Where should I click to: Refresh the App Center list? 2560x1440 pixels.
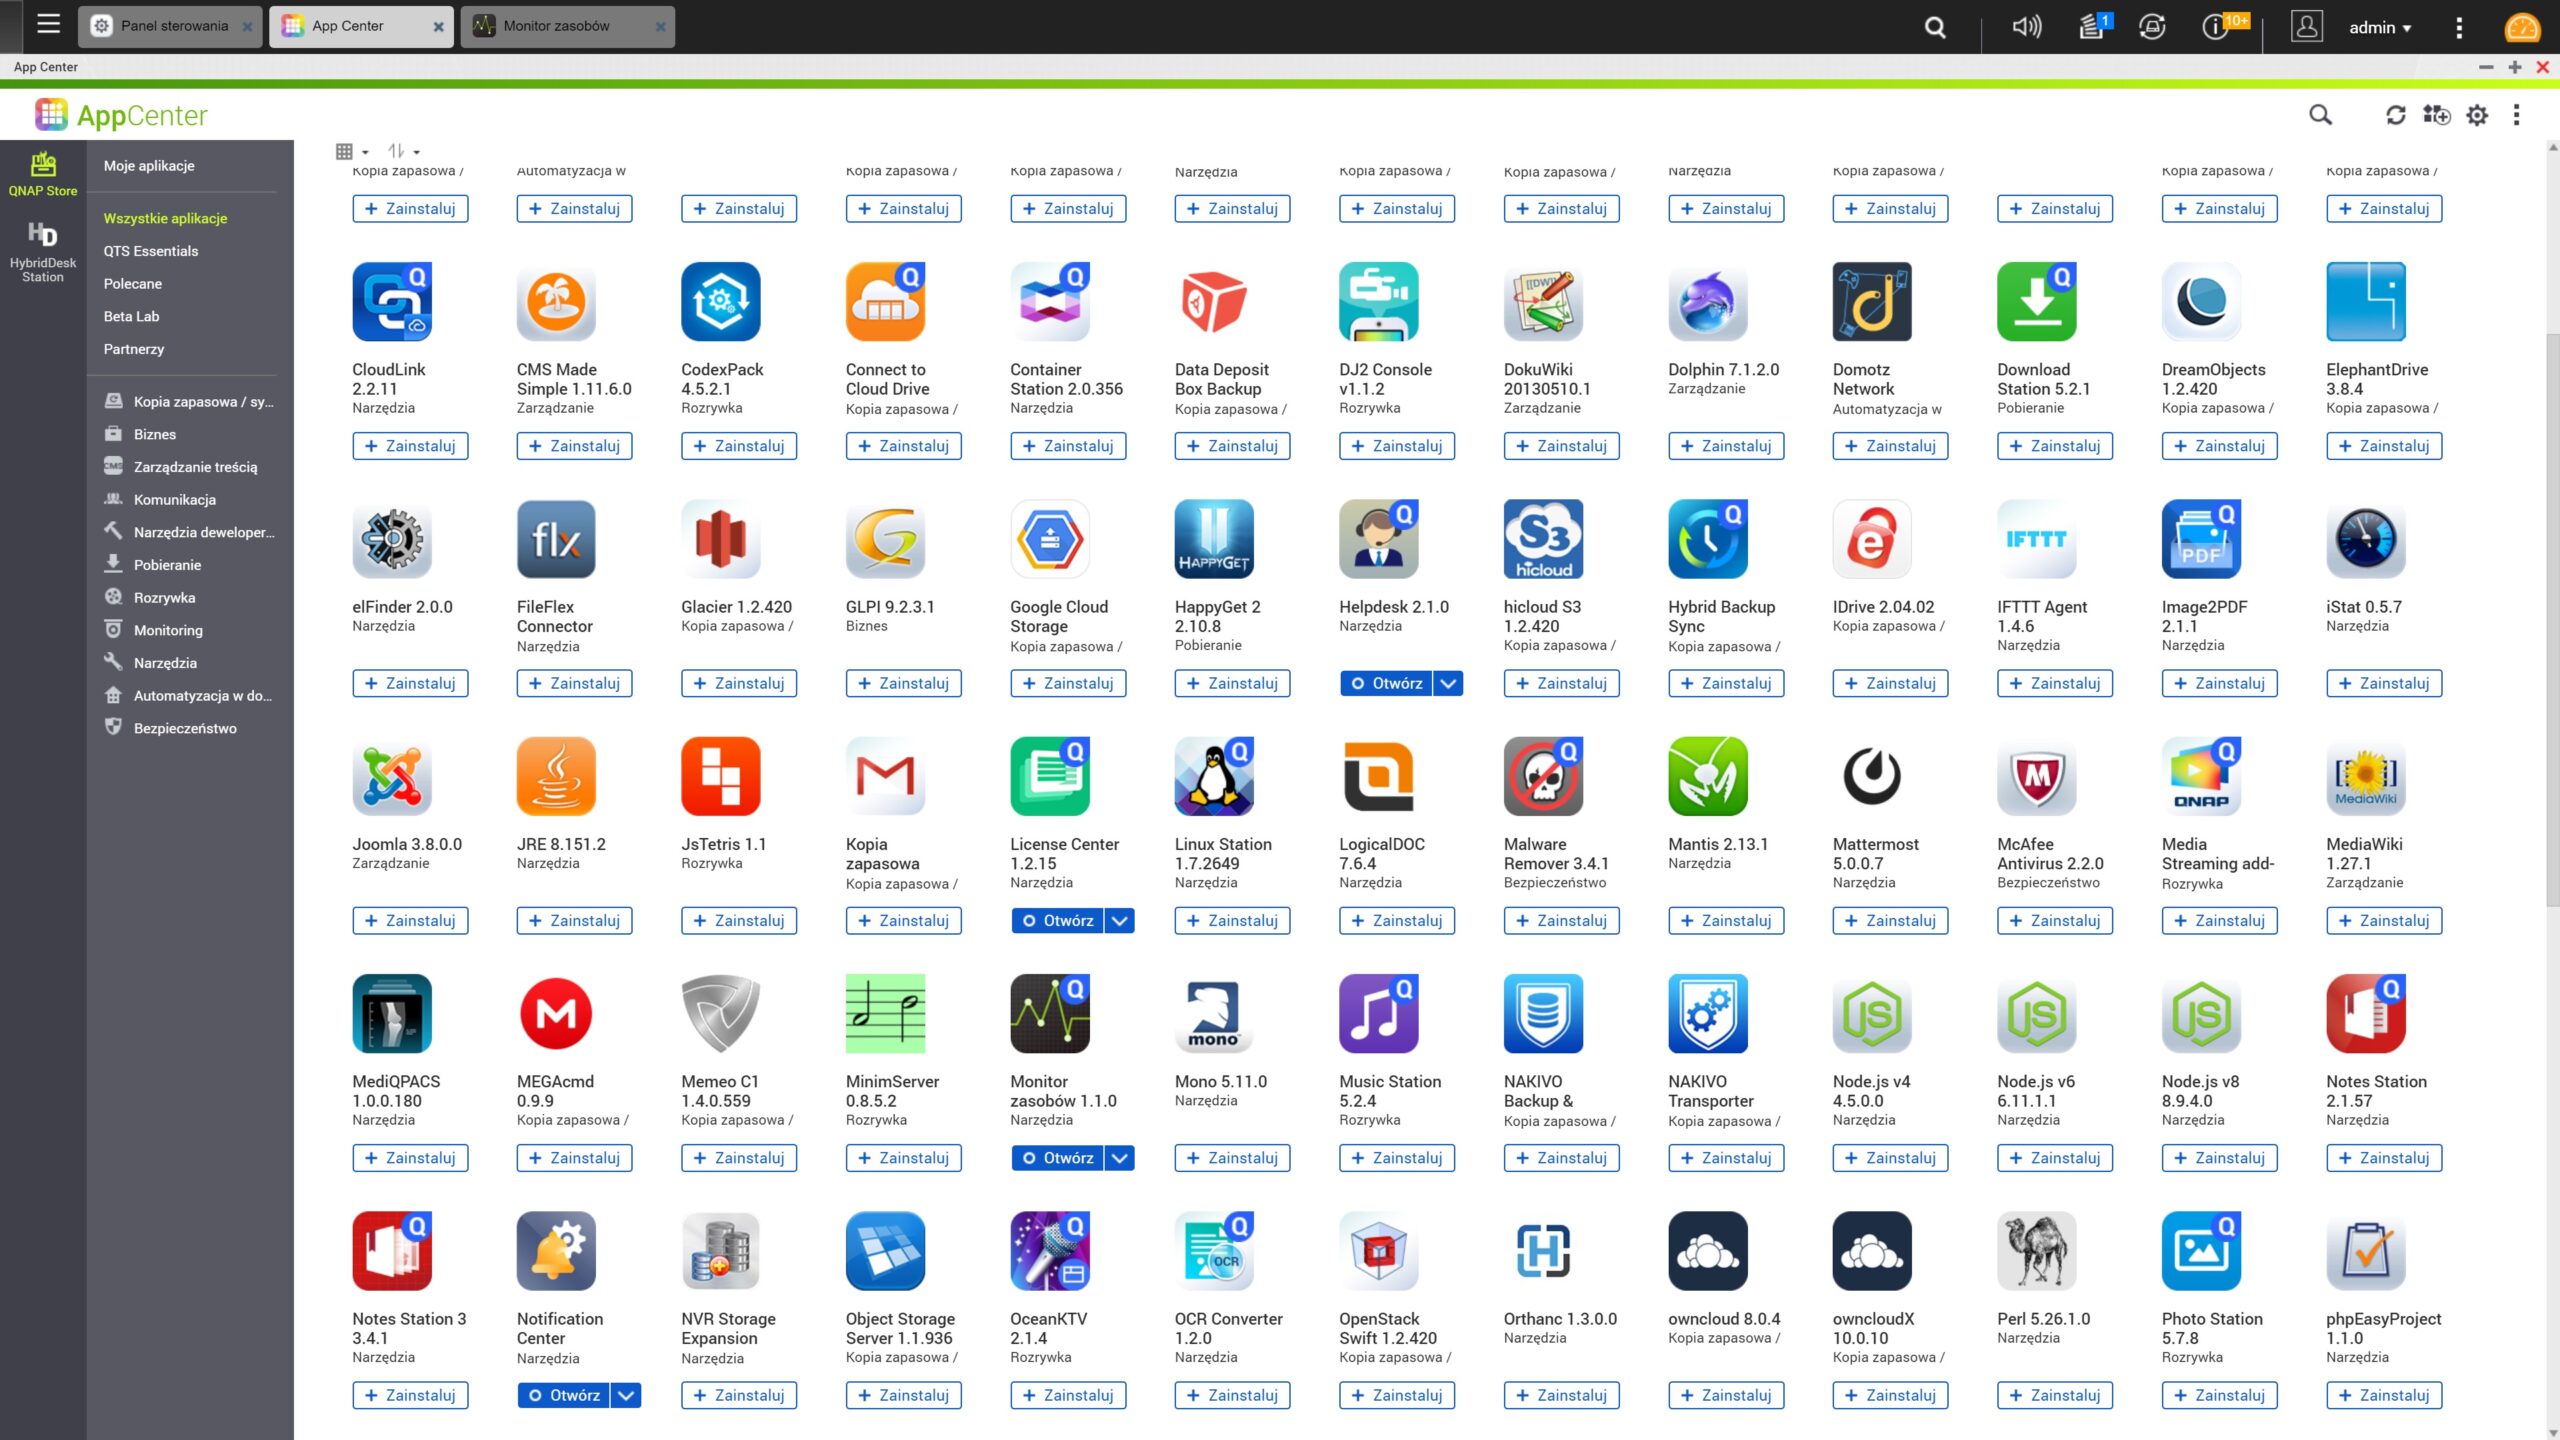click(2396, 115)
